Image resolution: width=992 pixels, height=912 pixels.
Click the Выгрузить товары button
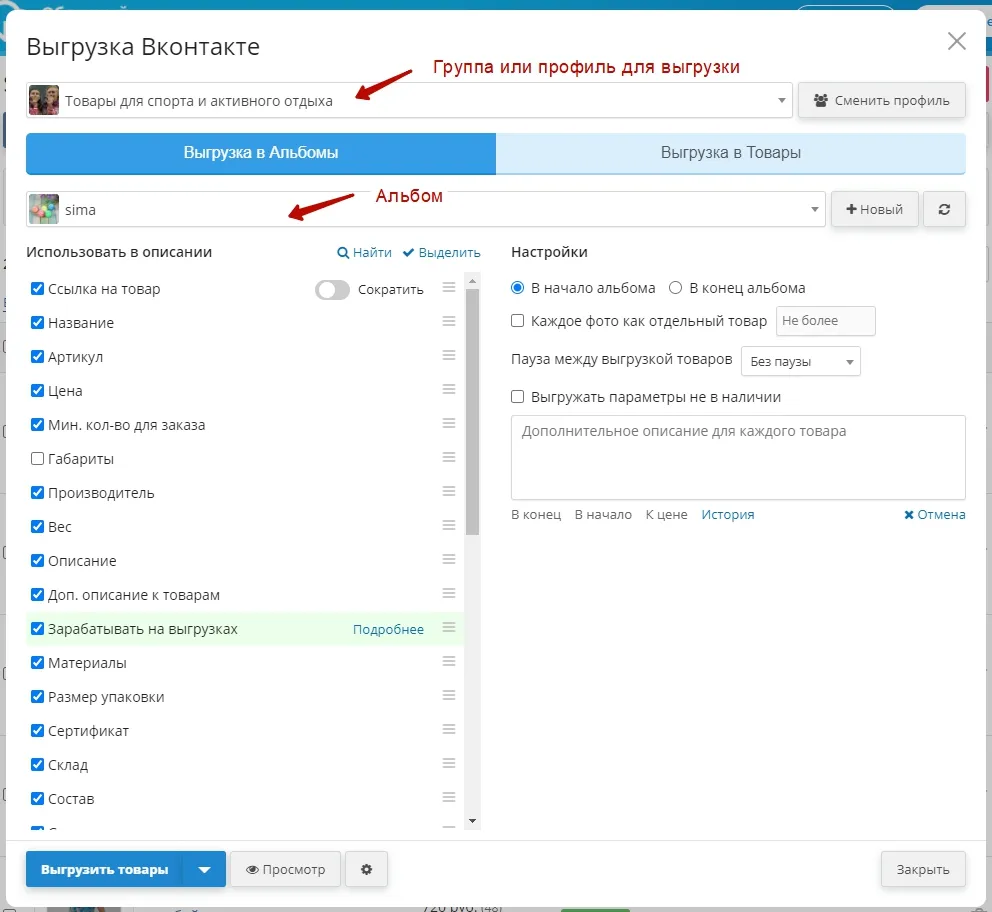pyautogui.click(x=104, y=869)
